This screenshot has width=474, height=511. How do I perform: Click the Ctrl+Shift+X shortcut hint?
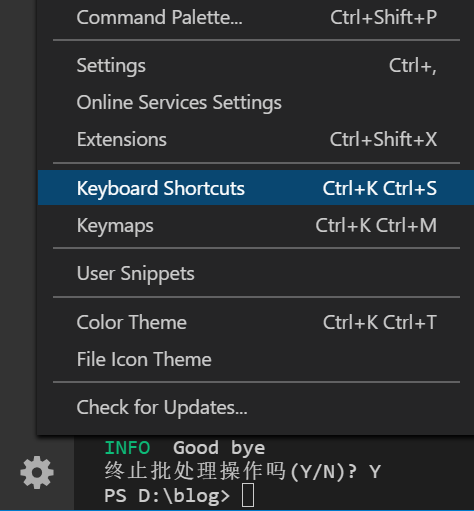[383, 139]
